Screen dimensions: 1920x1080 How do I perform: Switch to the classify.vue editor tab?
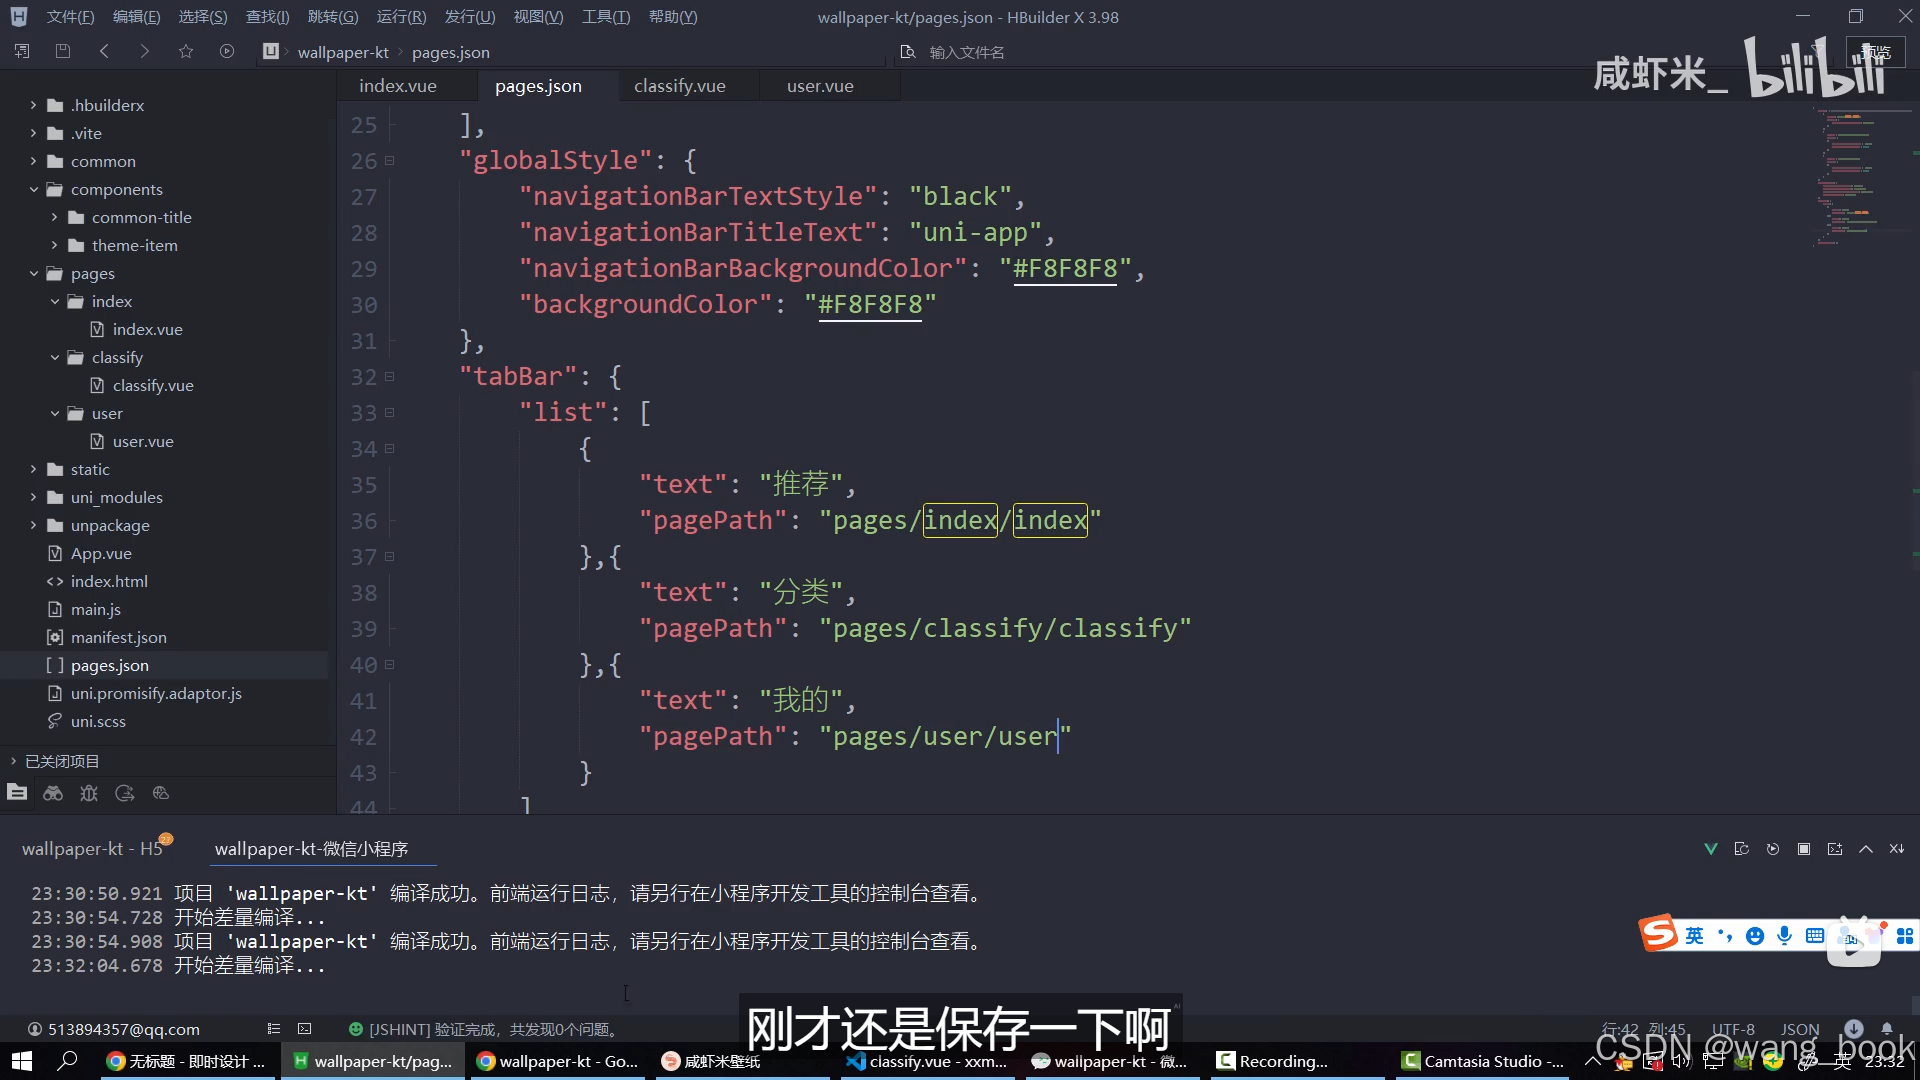tap(680, 86)
